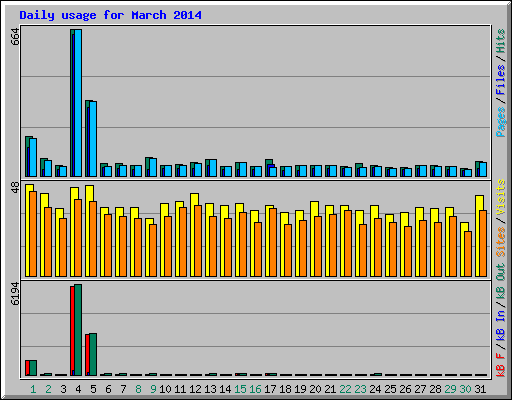This screenshot has height=400, width=512.
Task: Click the 'Hits' legend label
Action: click(x=501, y=41)
